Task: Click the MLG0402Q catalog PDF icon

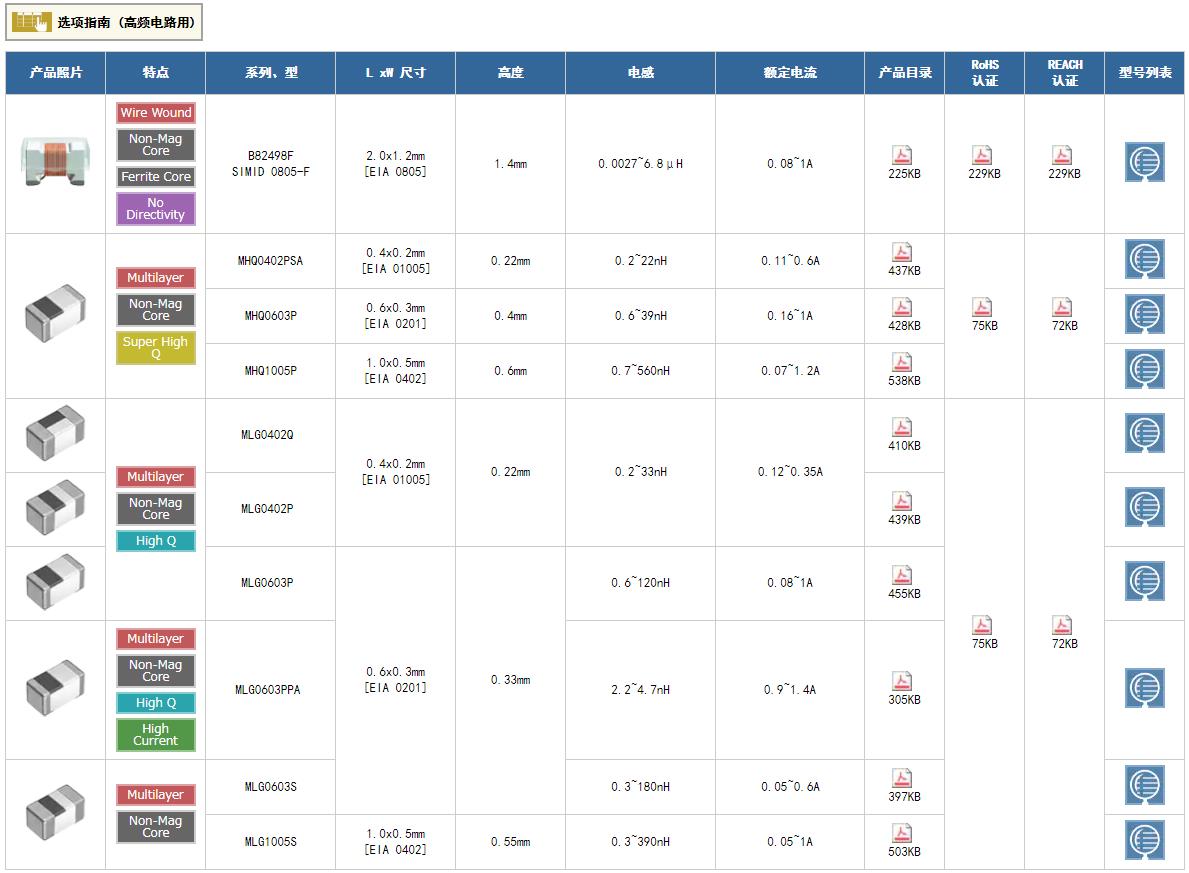Action: point(903,428)
